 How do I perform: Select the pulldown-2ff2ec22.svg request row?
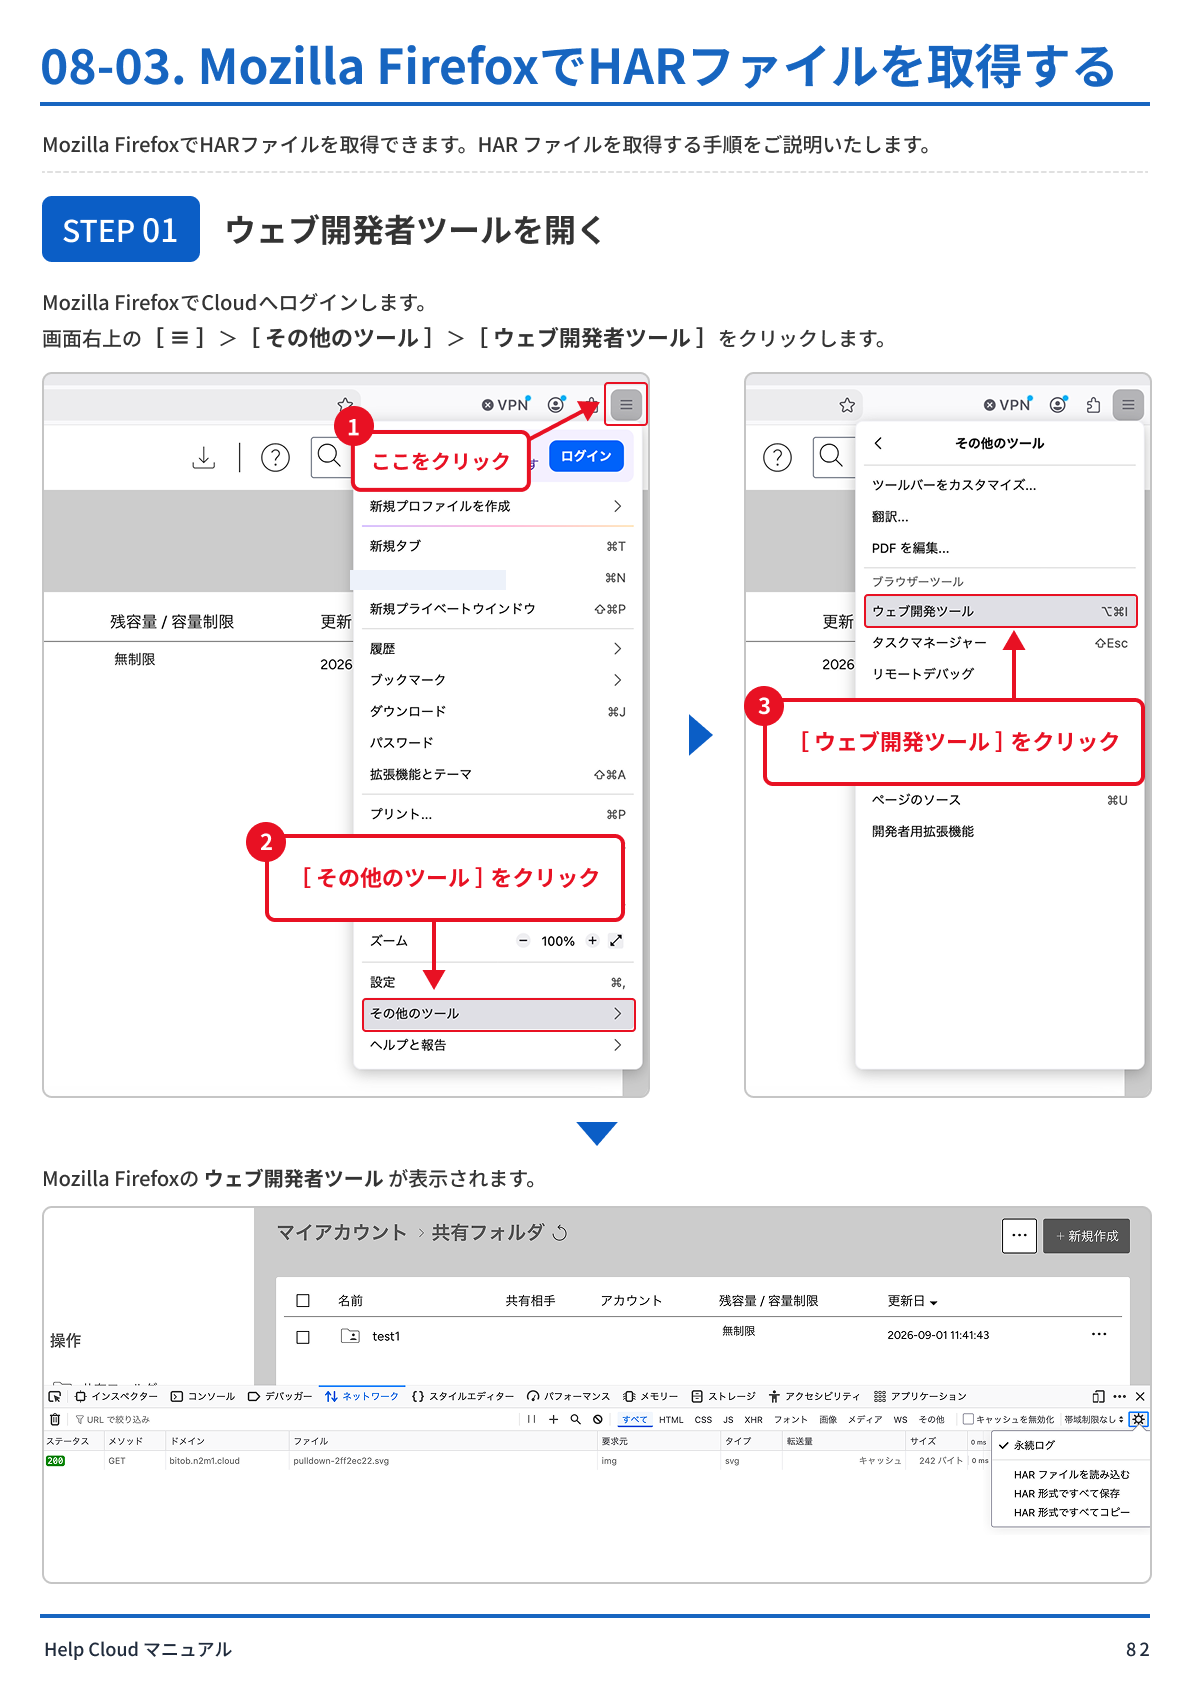[x=517, y=1461]
